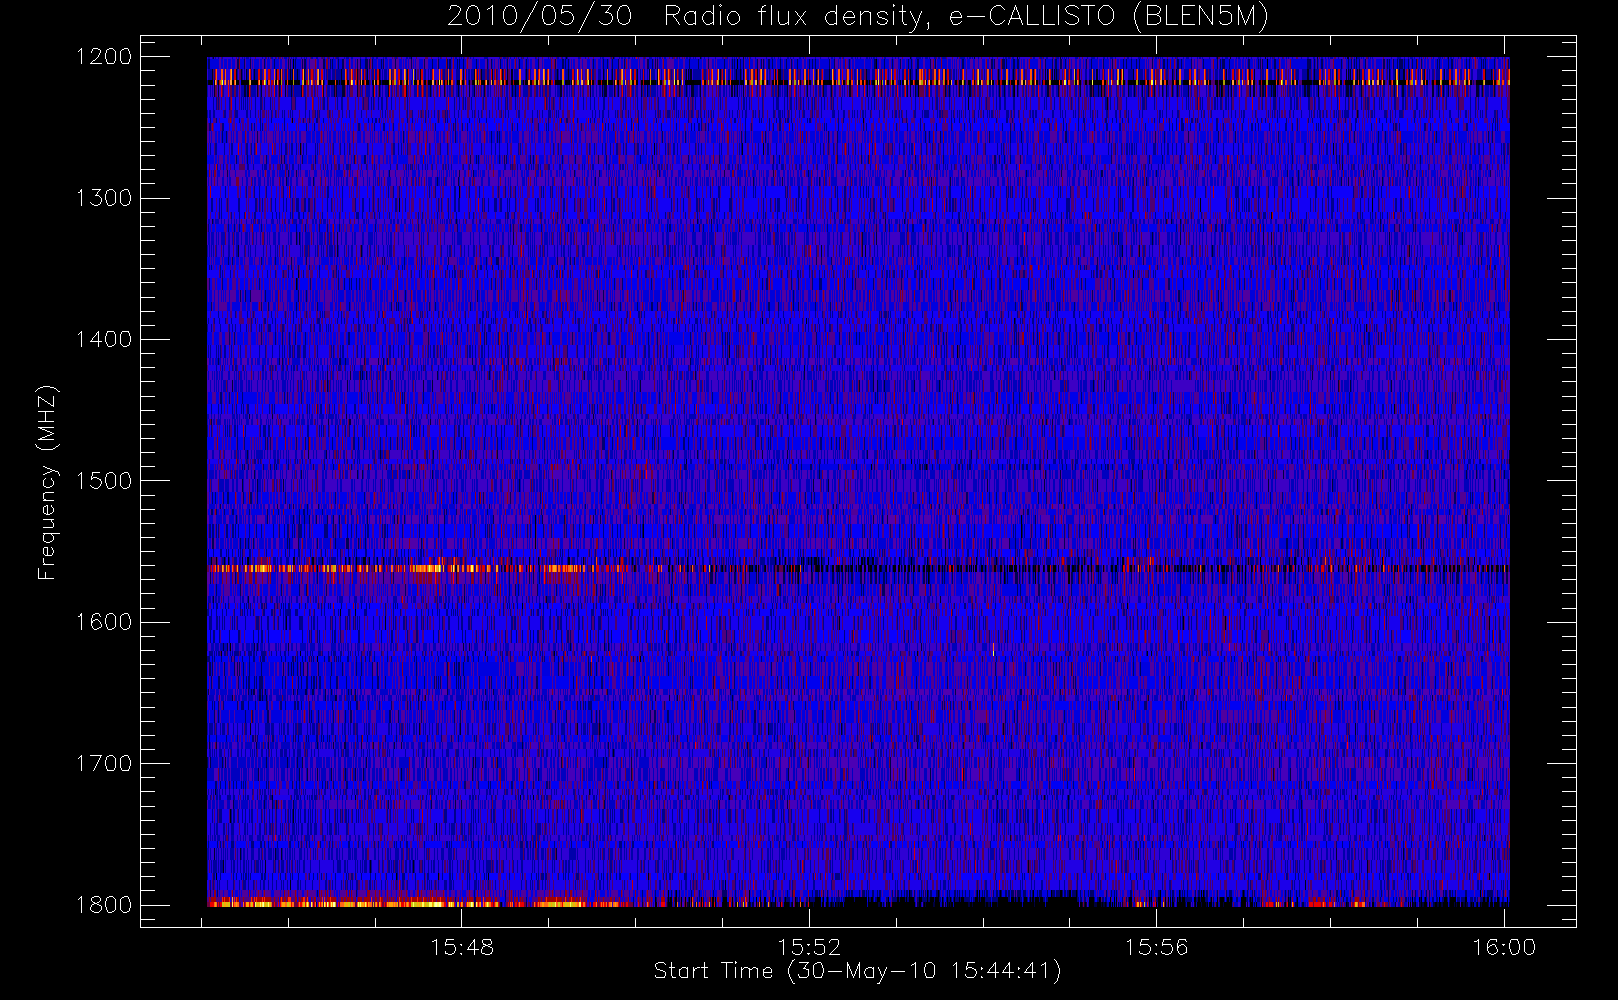This screenshot has height=1000, width=1618.
Task: Click the 'Frequency (MHz)' axis label
Action: (x=47, y=482)
